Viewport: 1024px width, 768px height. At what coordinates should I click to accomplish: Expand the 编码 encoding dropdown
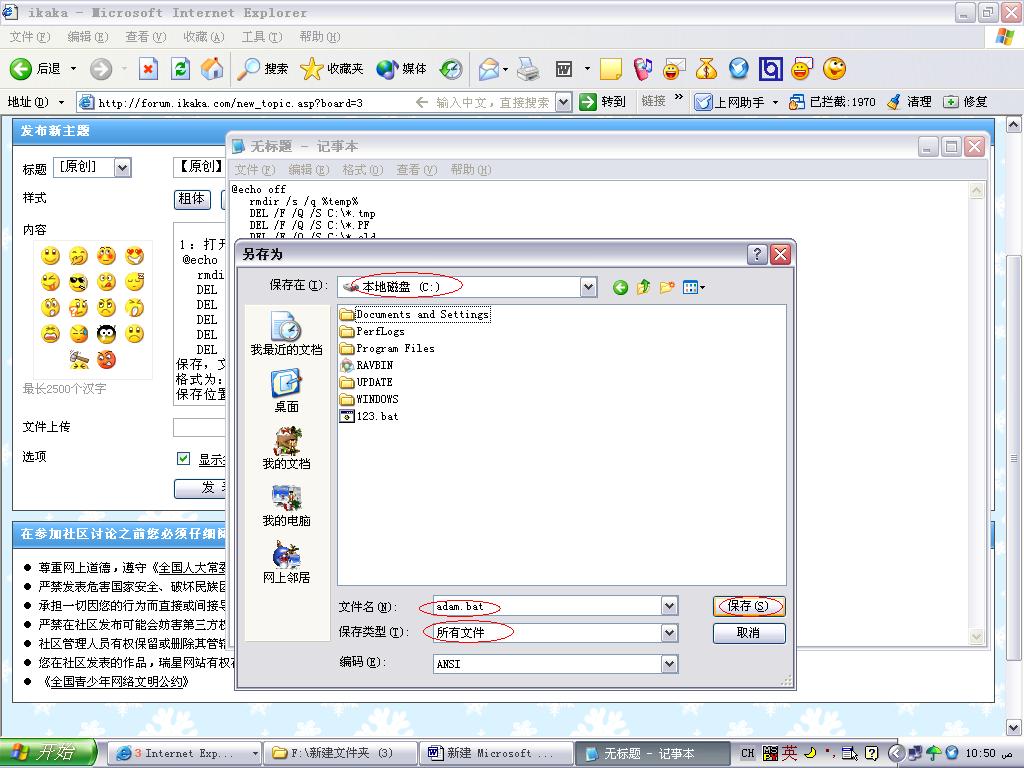[x=669, y=664]
